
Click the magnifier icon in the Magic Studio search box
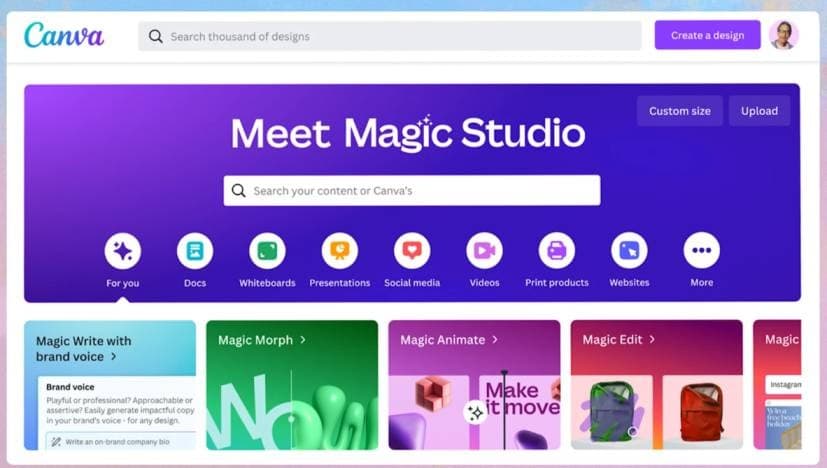[238, 190]
